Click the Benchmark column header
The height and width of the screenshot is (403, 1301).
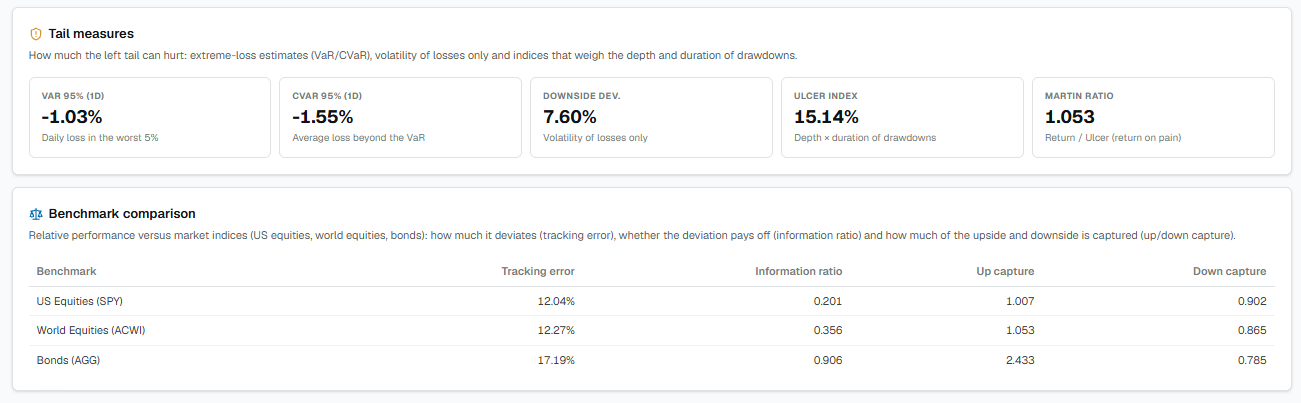pos(67,271)
